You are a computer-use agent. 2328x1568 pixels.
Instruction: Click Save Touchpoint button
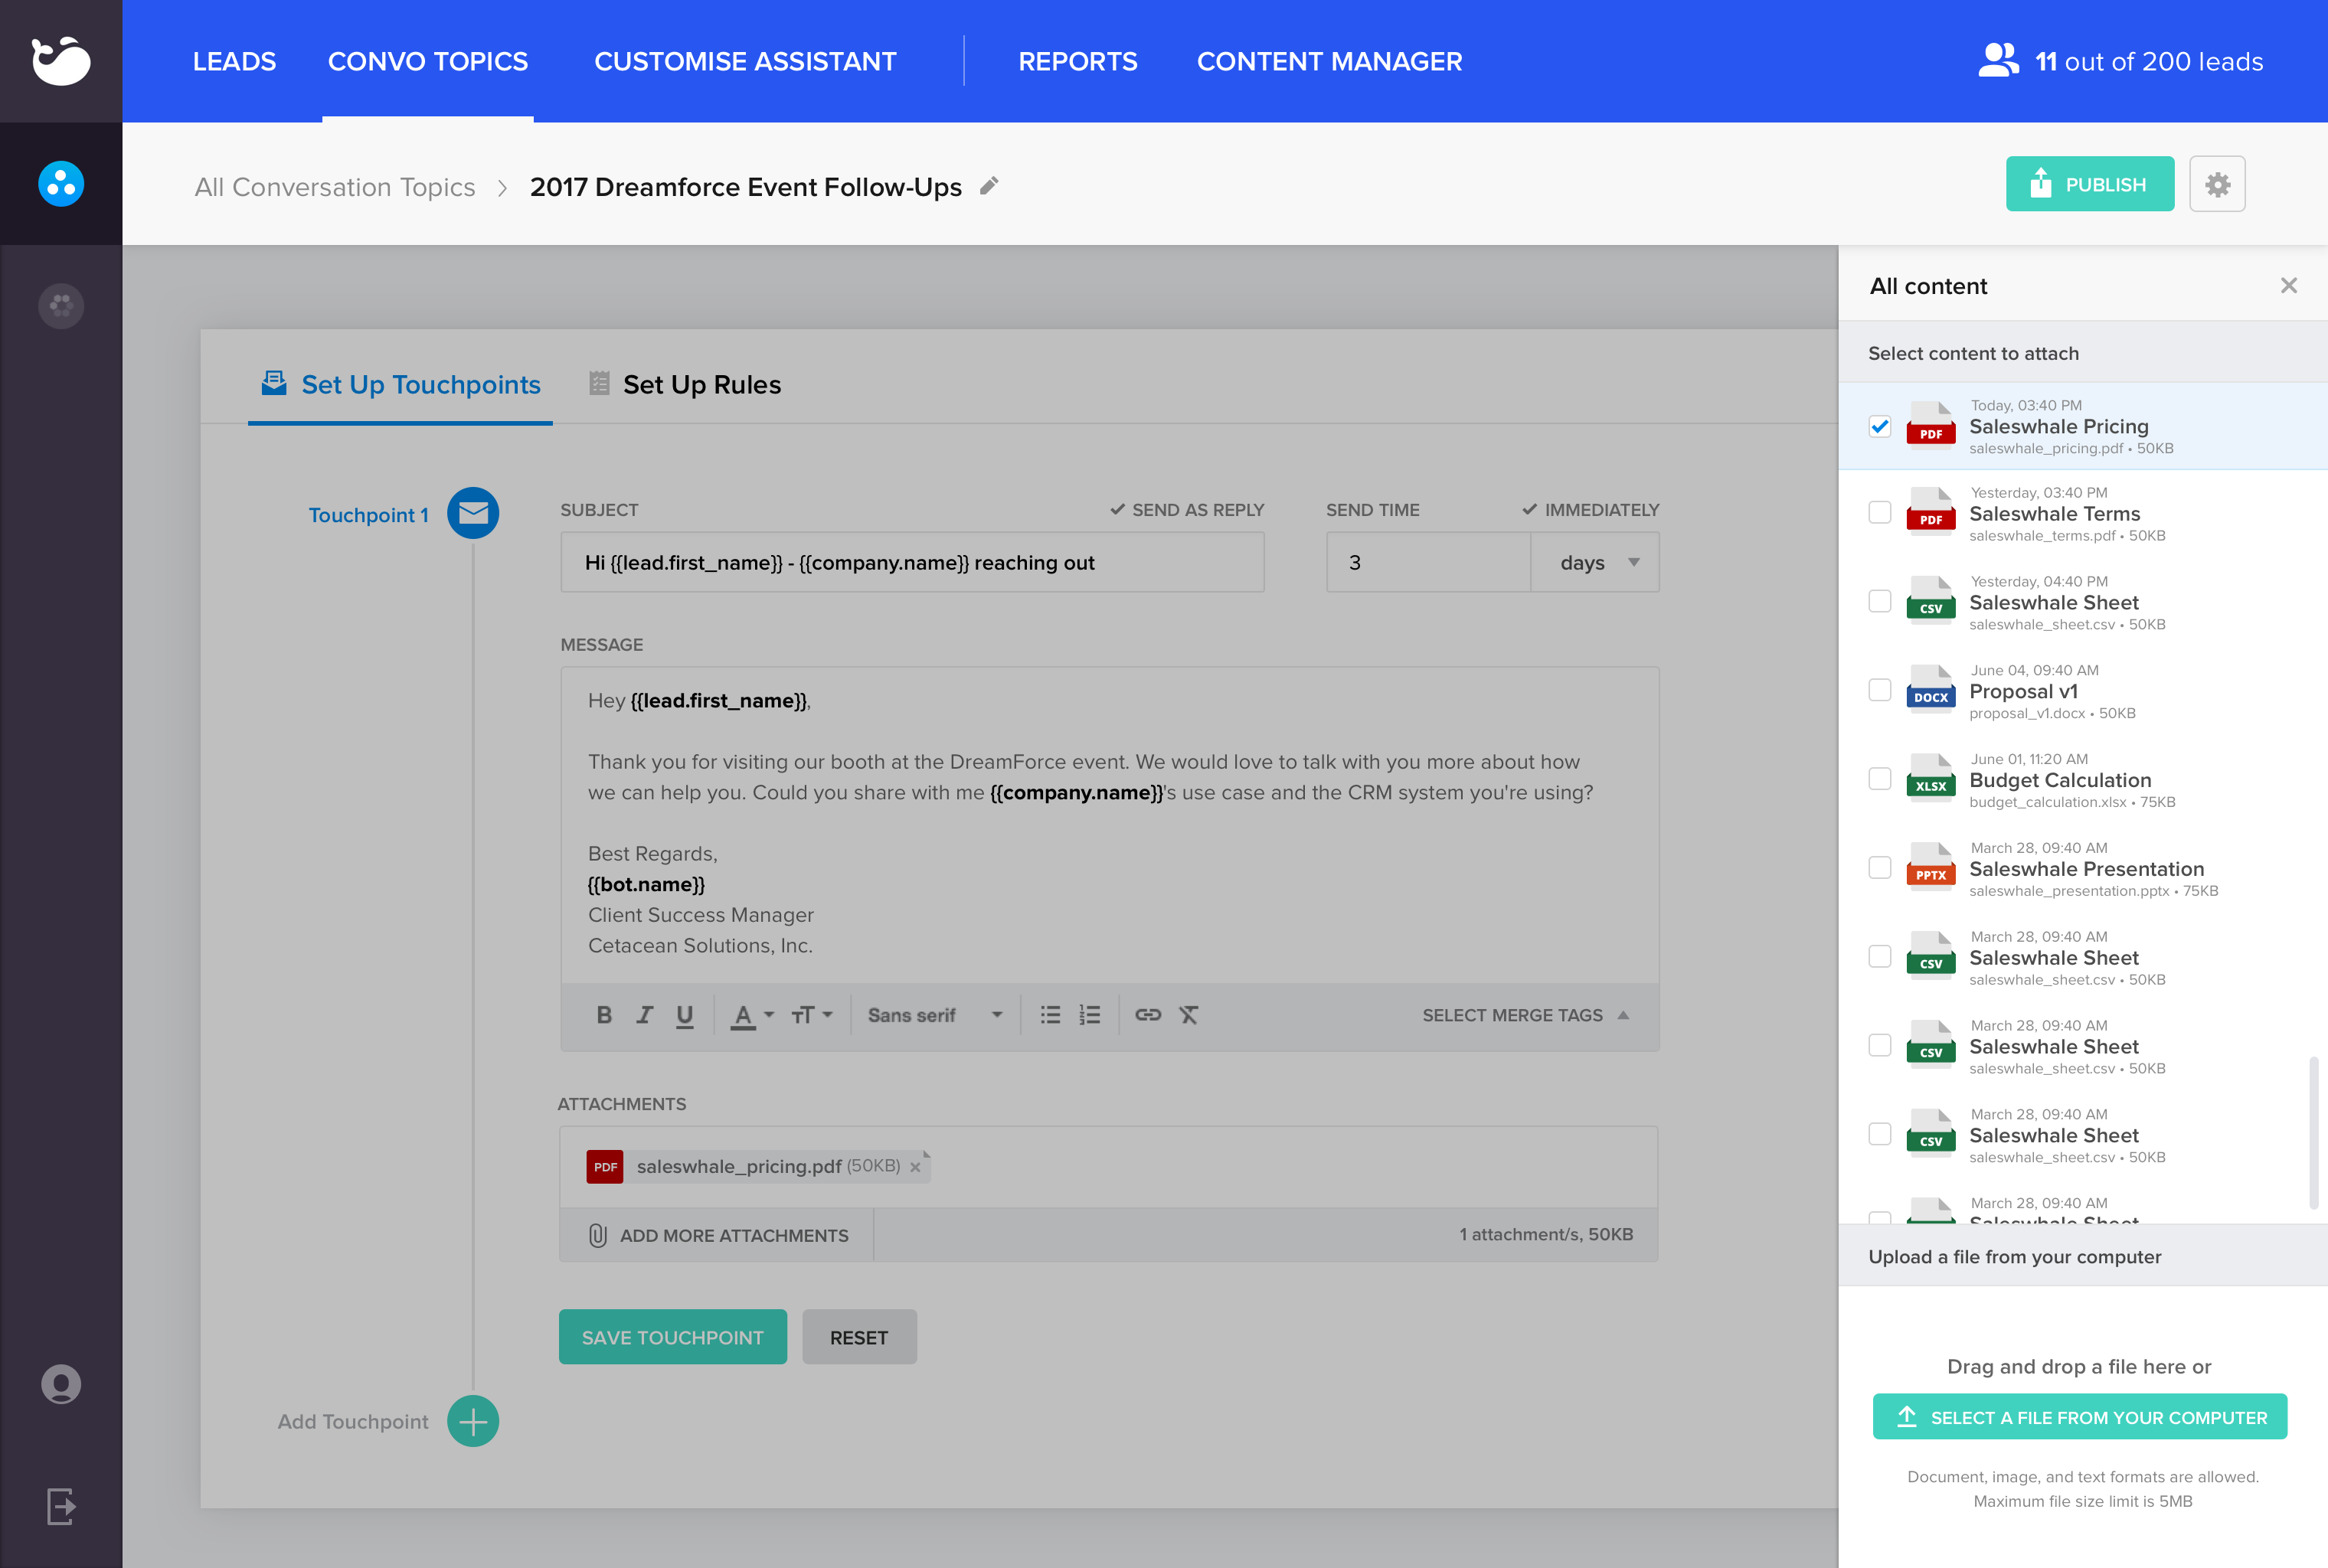pyautogui.click(x=672, y=1337)
